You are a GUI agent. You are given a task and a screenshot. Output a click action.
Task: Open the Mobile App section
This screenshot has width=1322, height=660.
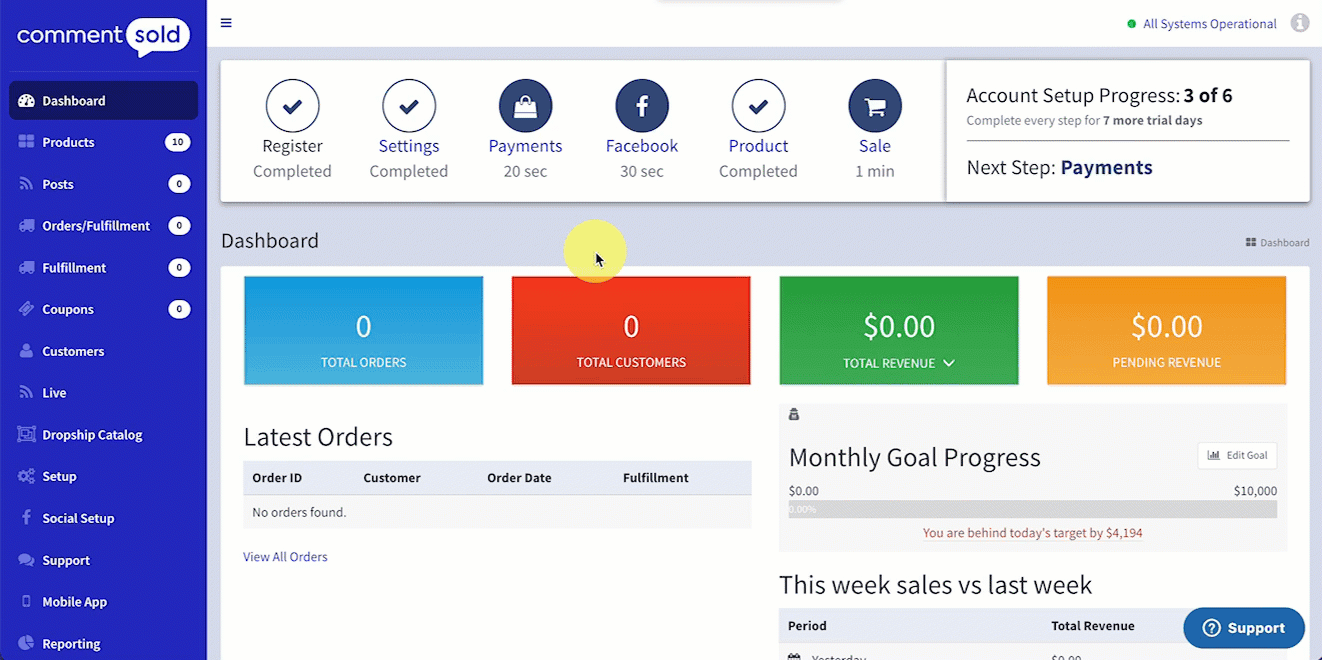(x=75, y=601)
